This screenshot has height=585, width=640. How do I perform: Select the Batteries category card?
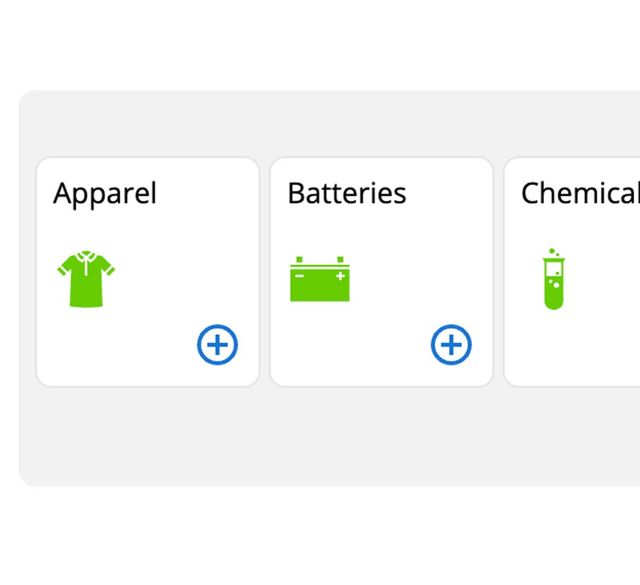381,271
